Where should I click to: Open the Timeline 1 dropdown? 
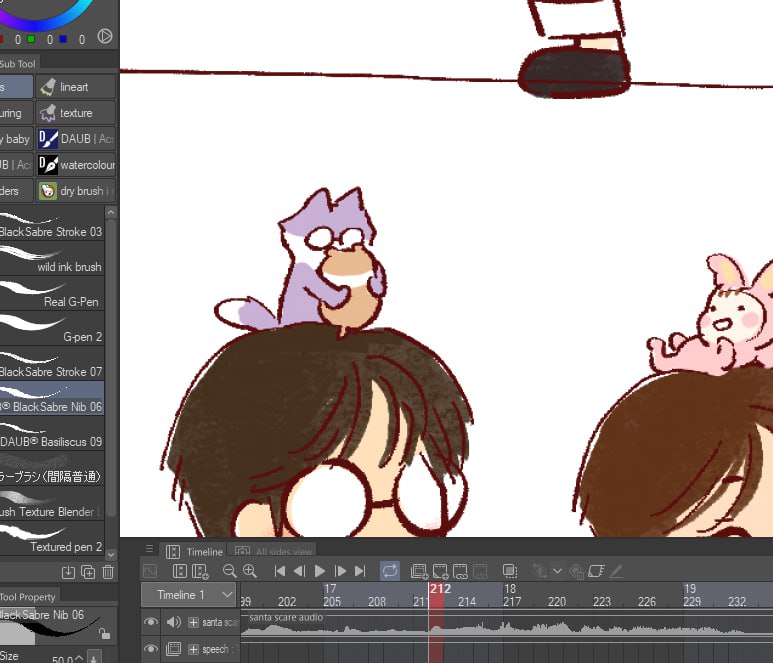click(x=188, y=595)
